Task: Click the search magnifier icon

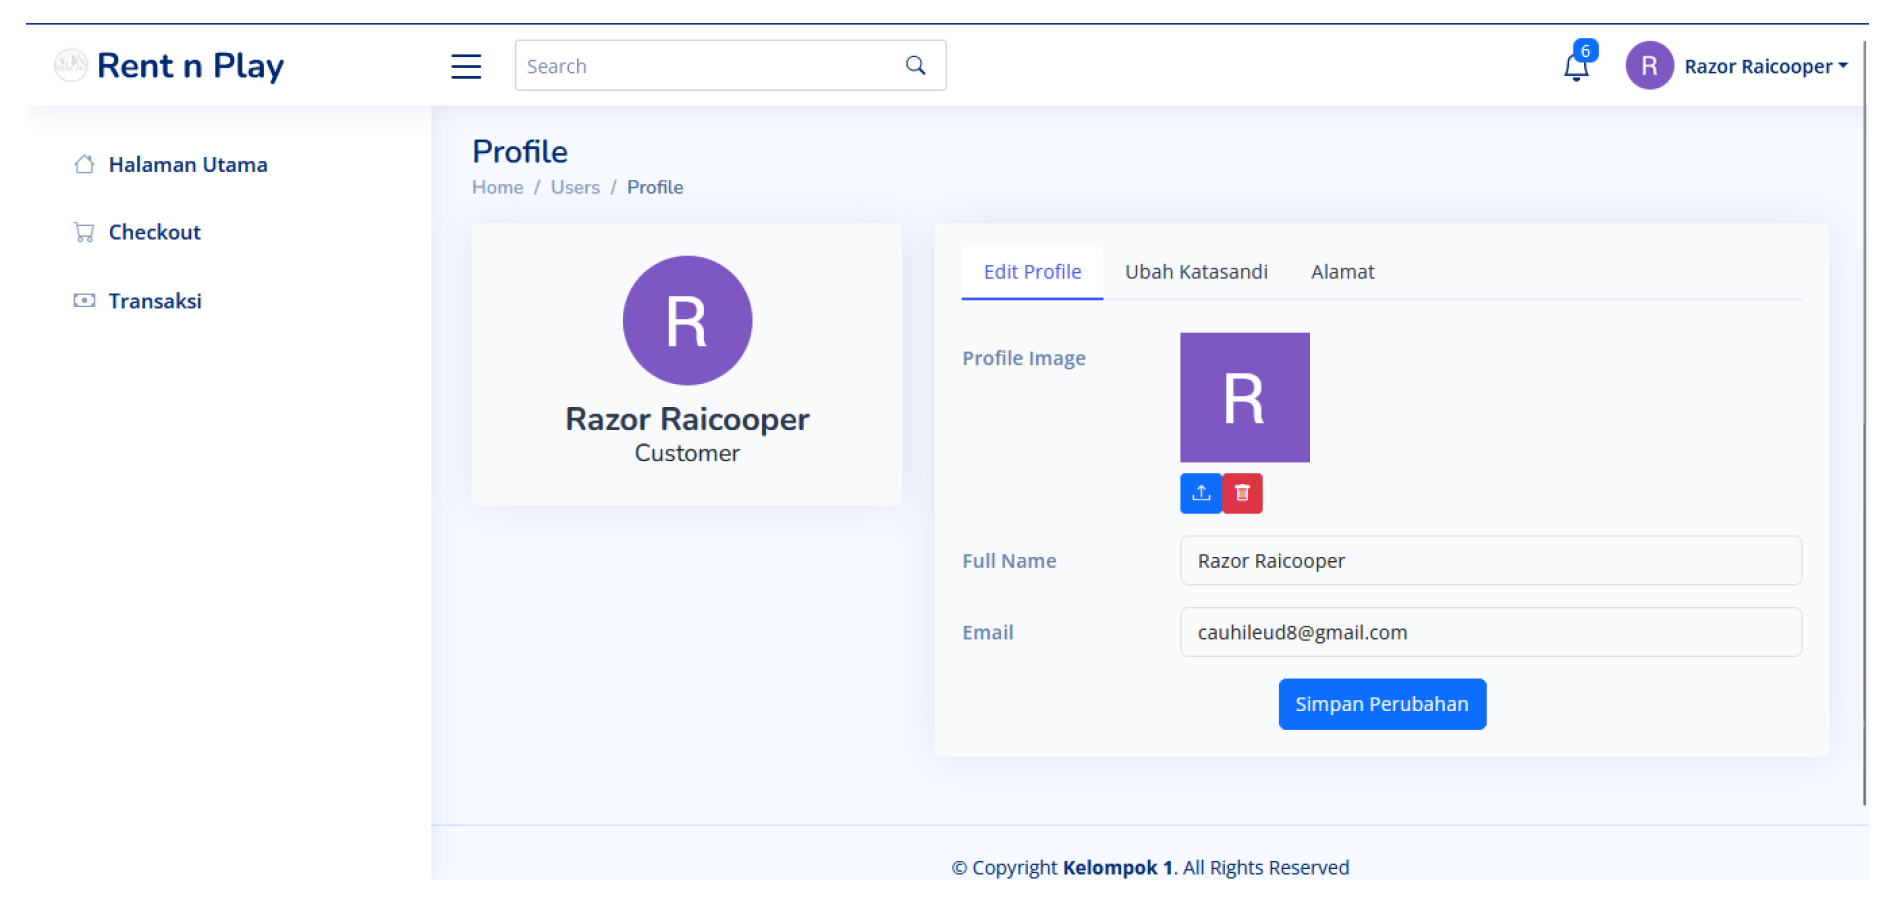Action: pos(915,65)
